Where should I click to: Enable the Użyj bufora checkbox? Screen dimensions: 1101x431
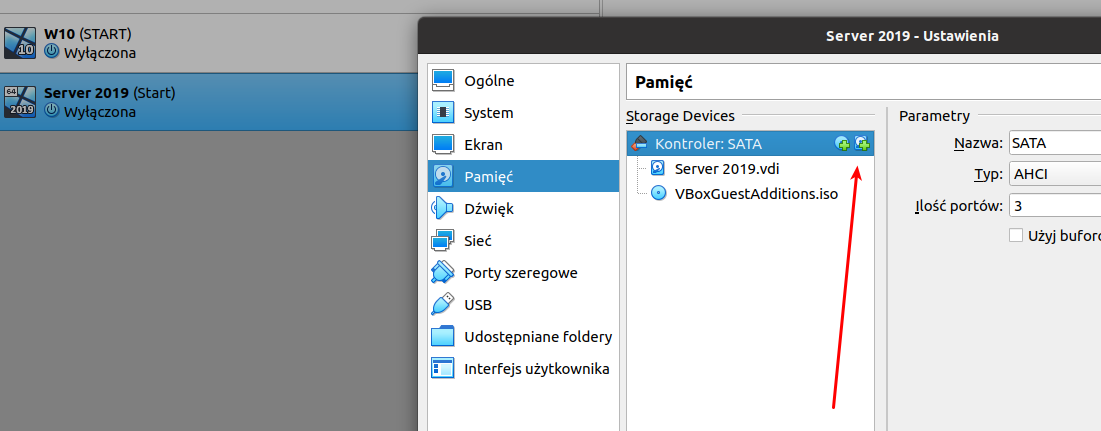(1015, 235)
